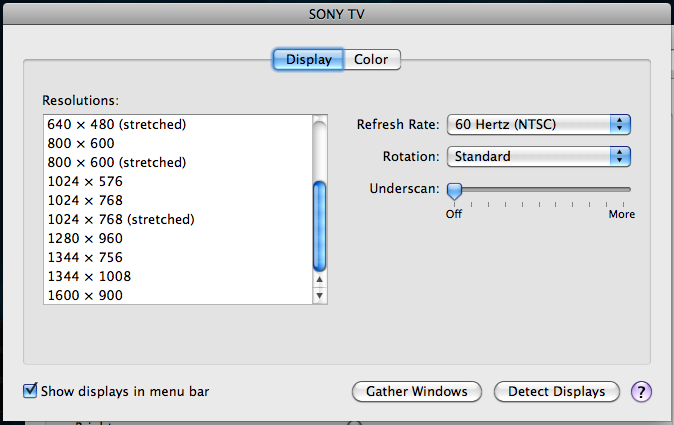The image size is (674, 425).
Task: Click the Detect Displays button
Action: click(556, 391)
